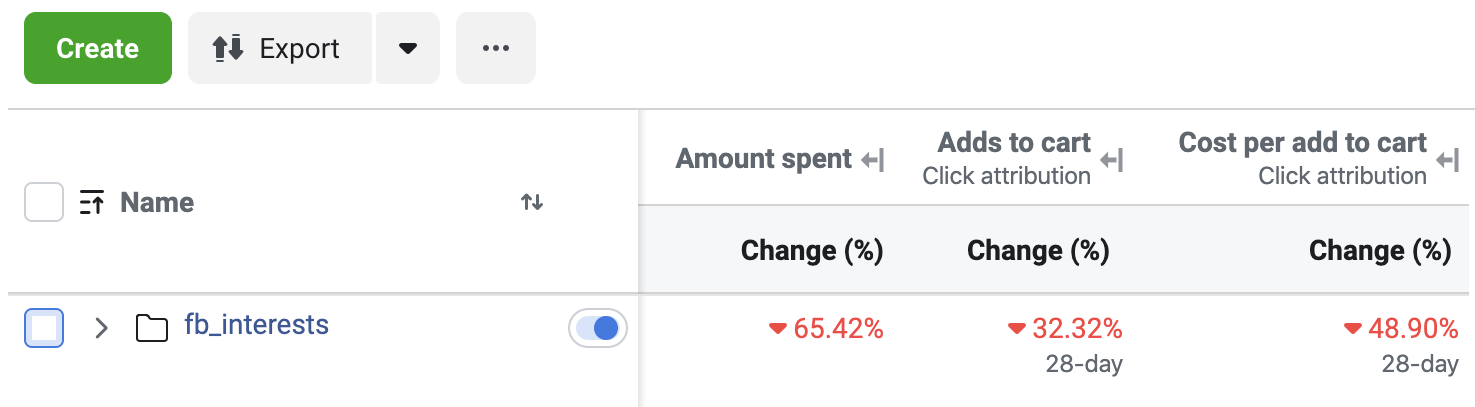Click the Cost per add to cart header
The width and height of the screenshot is (1475, 407).
click(1302, 143)
